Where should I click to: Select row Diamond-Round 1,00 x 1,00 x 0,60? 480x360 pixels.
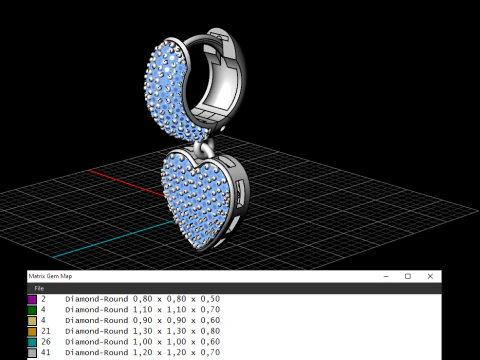click(x=234, y=342)
